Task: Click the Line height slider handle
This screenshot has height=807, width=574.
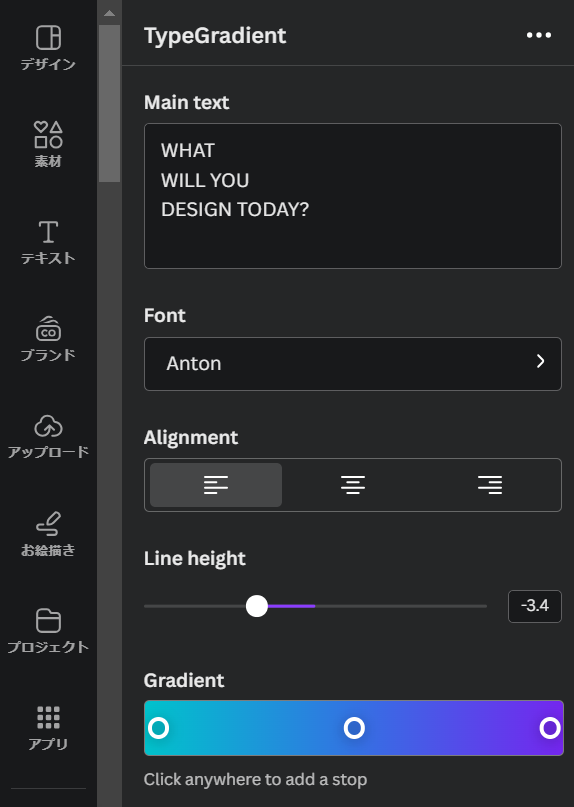Action: [257, 606]
